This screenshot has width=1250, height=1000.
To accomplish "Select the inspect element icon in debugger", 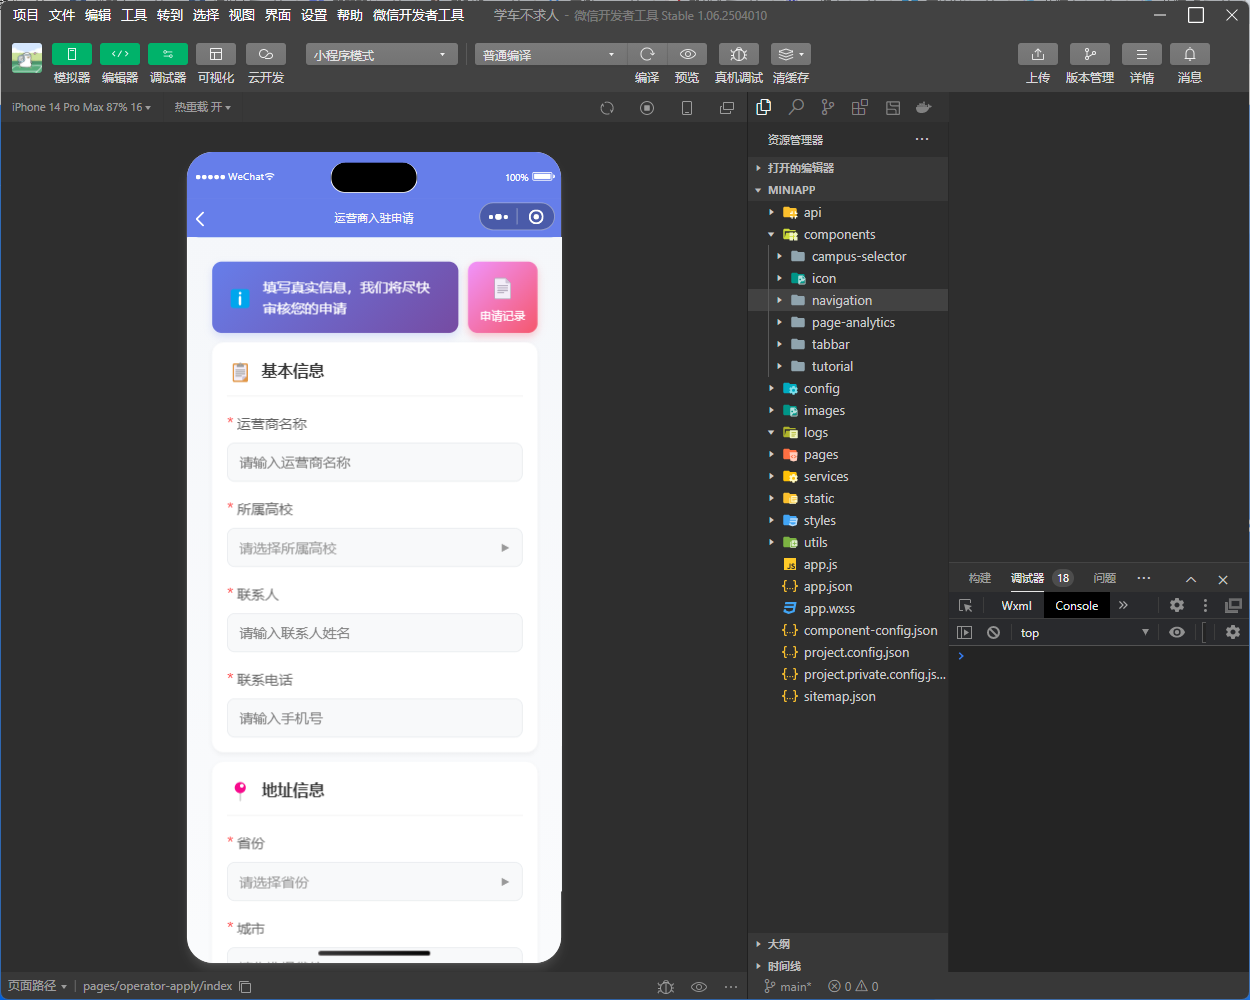I will (x=964, y=605).
